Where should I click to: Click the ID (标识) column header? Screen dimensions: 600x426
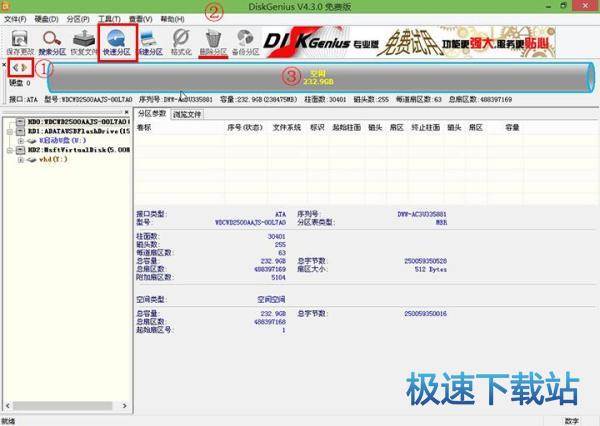tap(317, 127)
